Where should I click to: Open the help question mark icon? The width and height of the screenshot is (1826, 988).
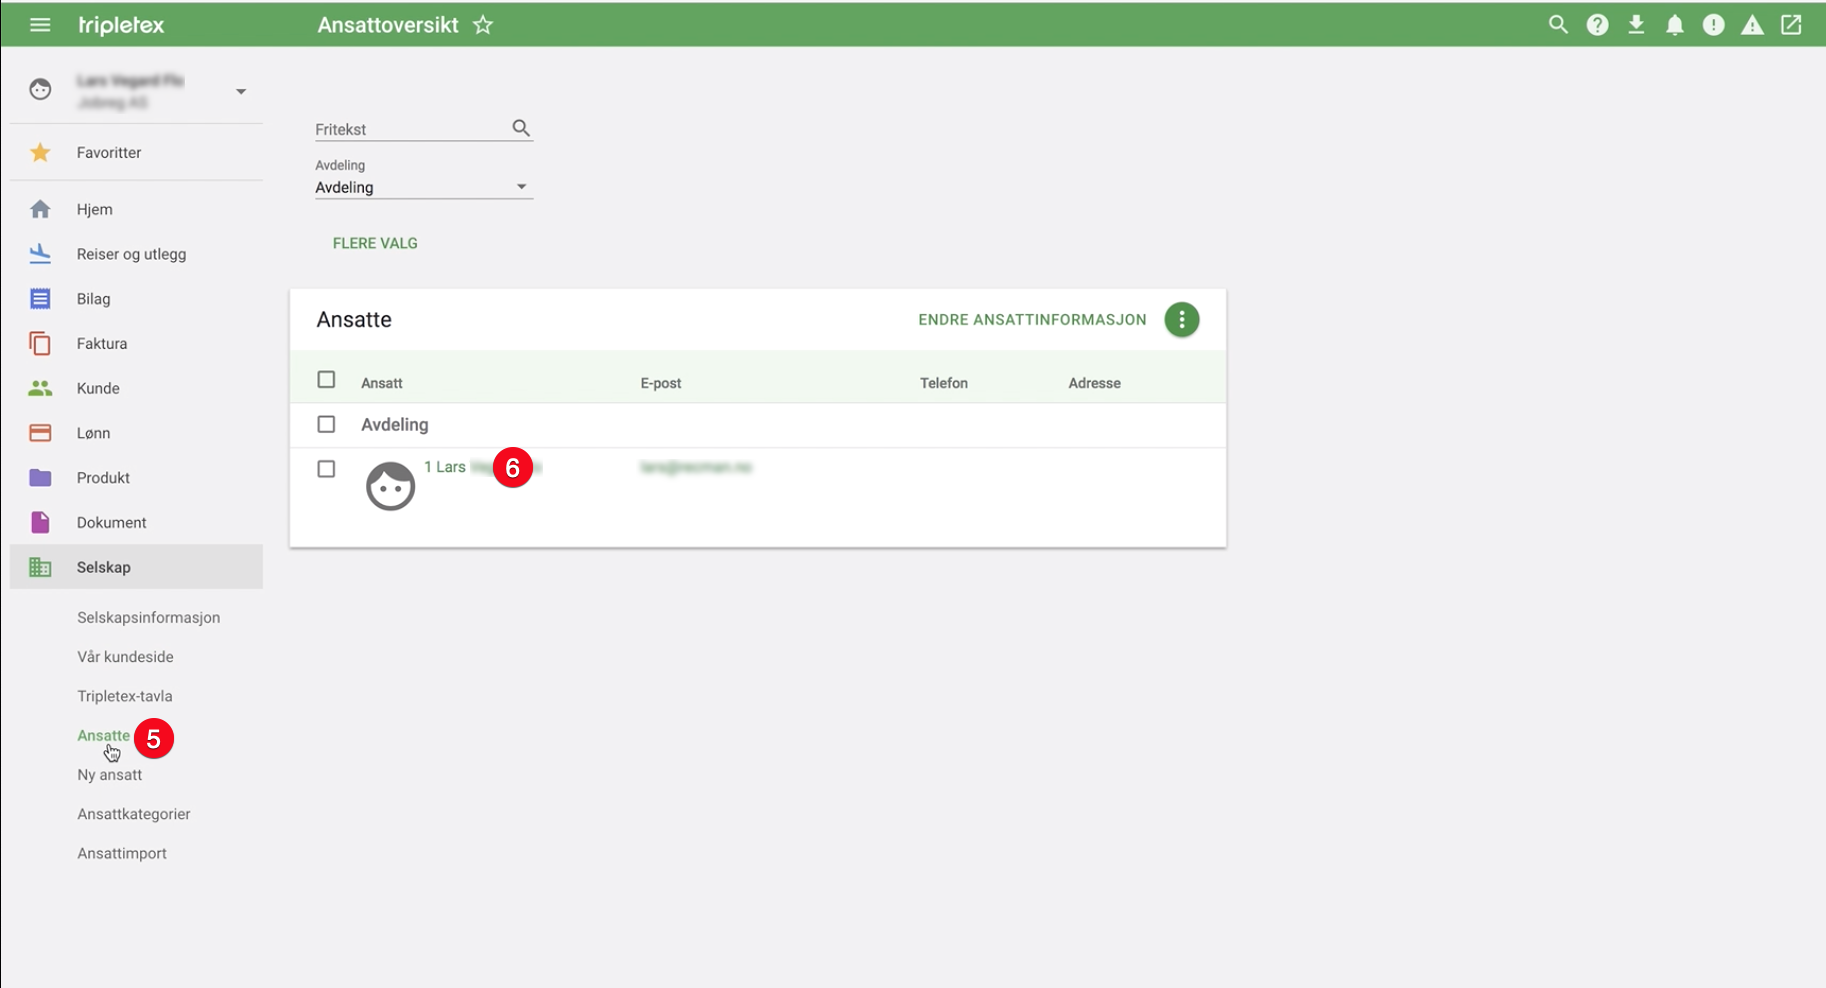[1597, 25]
